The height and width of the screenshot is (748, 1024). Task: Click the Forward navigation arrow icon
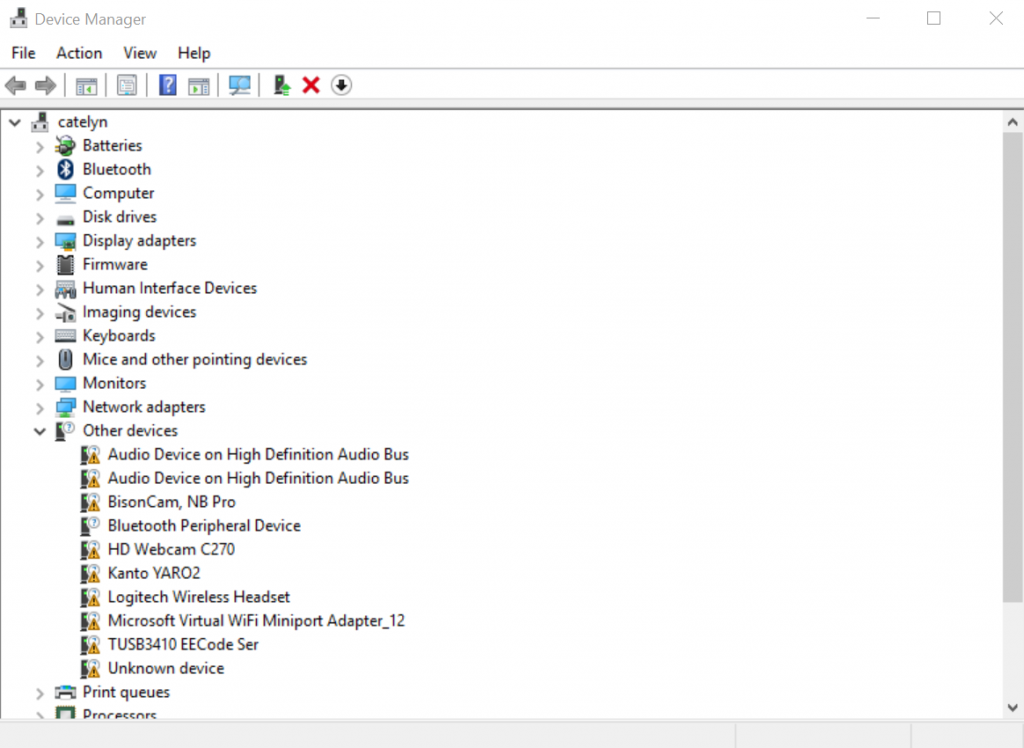coord(45,85)
